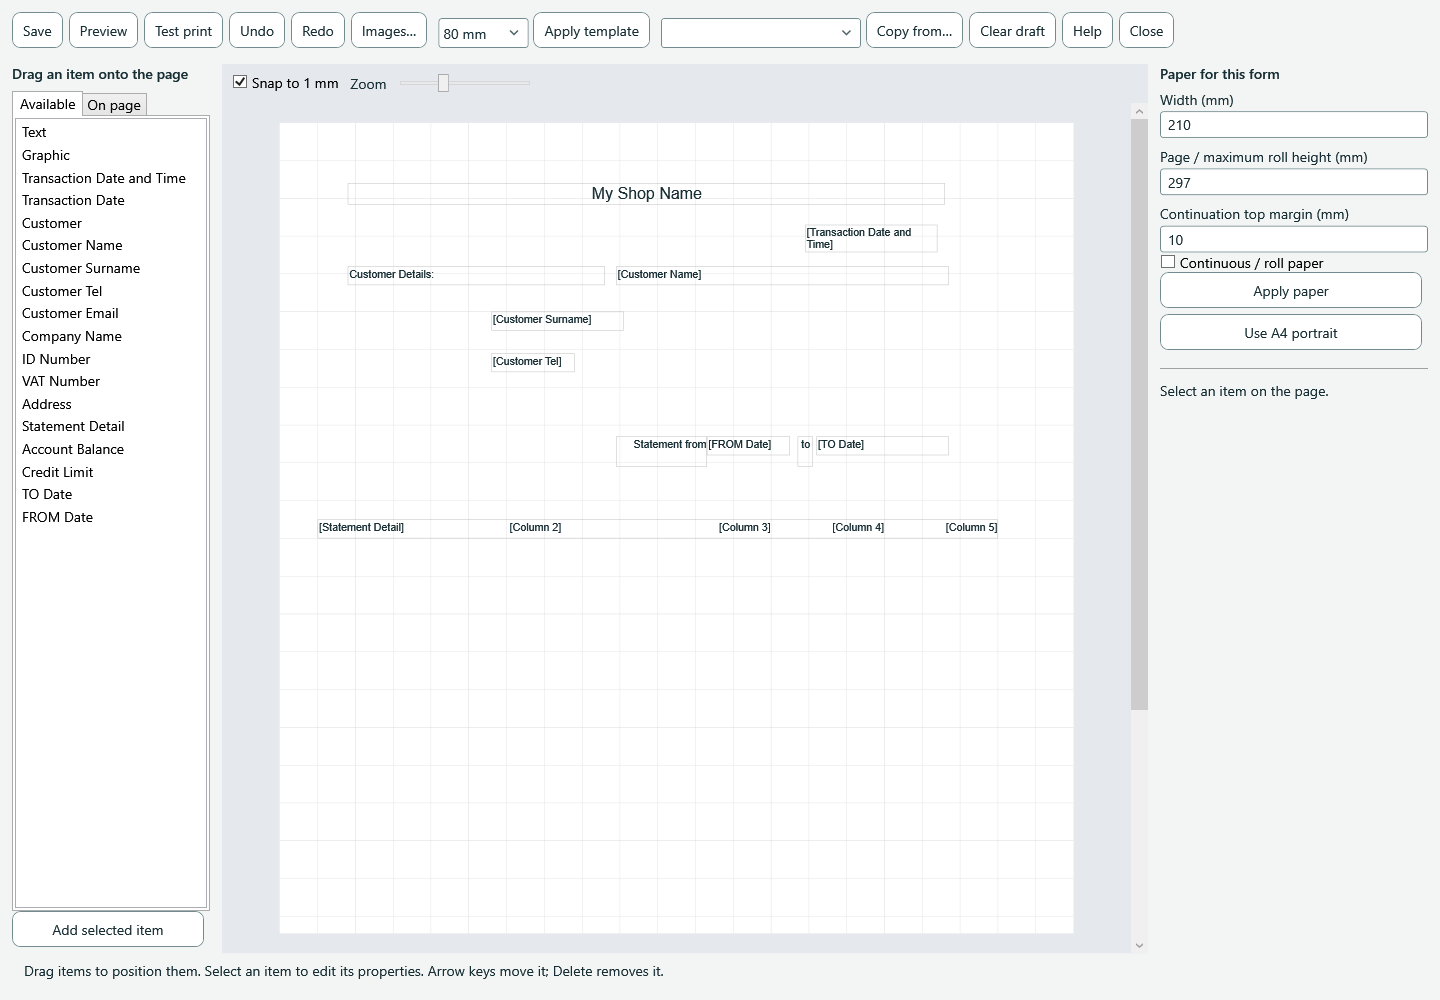1440x1000 pixels.
Task: Click the Width (mm) input field
Action: point(1293,125)
